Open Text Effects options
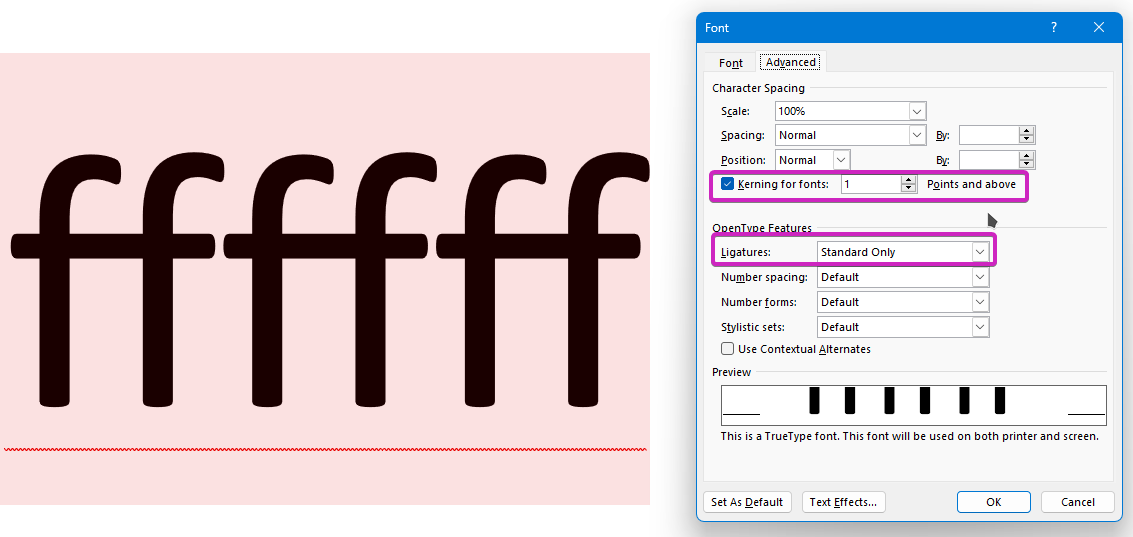This screenshot has width=1133, height=537. click(843, 502)
